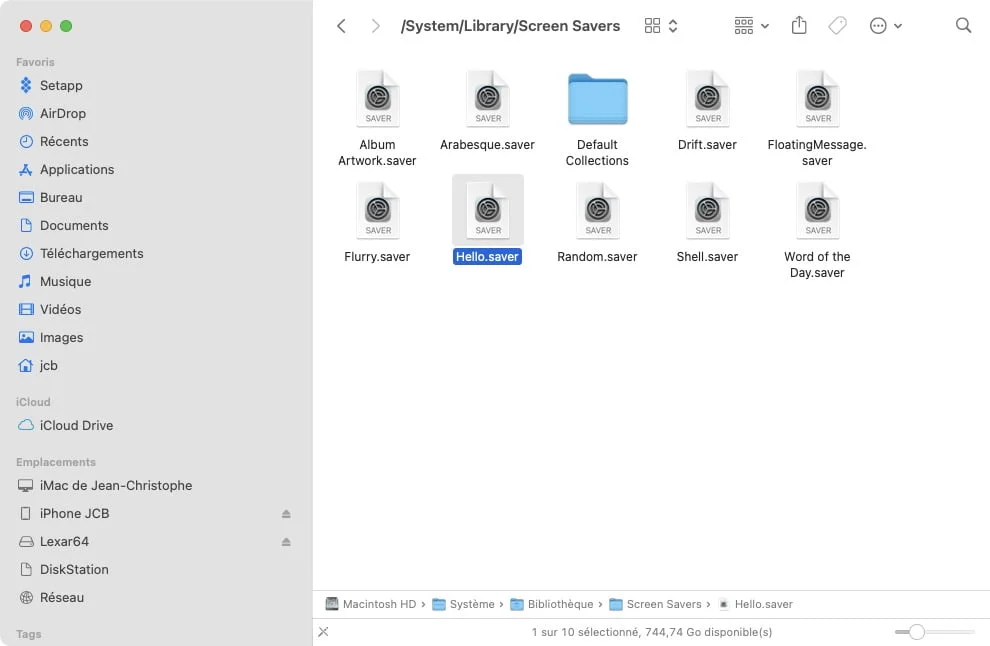Viewport: 990px width, 646px height.
Task: Open the Share icon in the toolbar
Action: 799,25
